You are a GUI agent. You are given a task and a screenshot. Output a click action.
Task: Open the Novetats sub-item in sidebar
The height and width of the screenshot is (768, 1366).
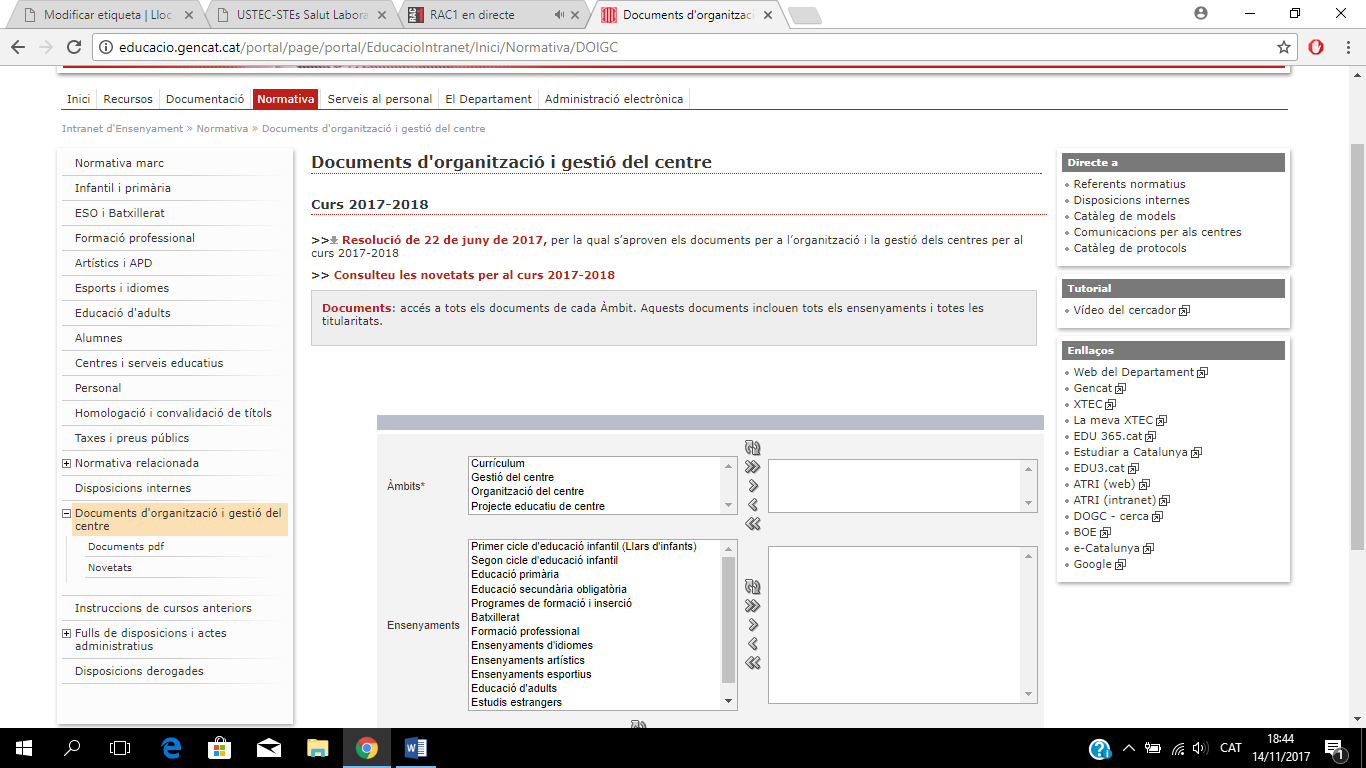click(x=110, y=568)
